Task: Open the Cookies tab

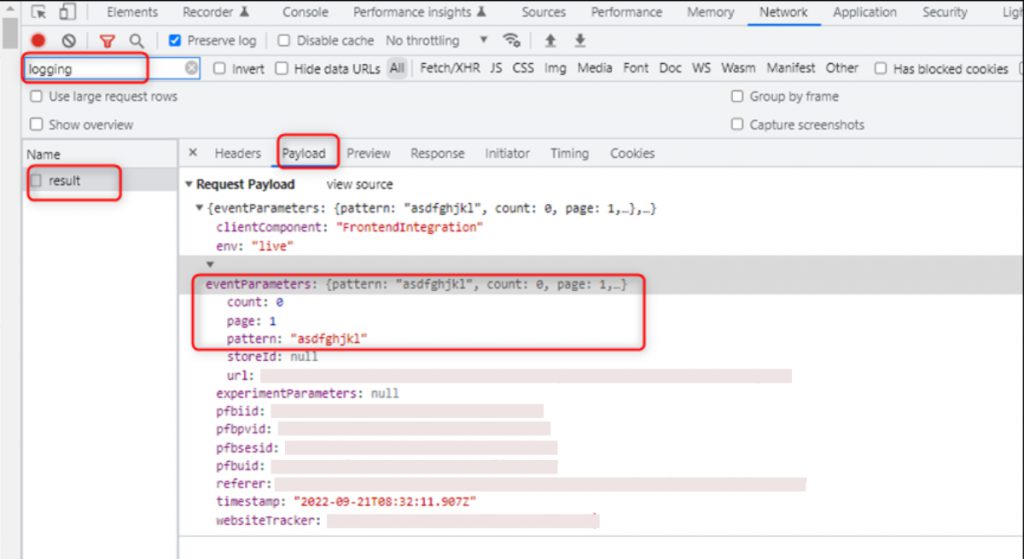Action: (632, 153)
